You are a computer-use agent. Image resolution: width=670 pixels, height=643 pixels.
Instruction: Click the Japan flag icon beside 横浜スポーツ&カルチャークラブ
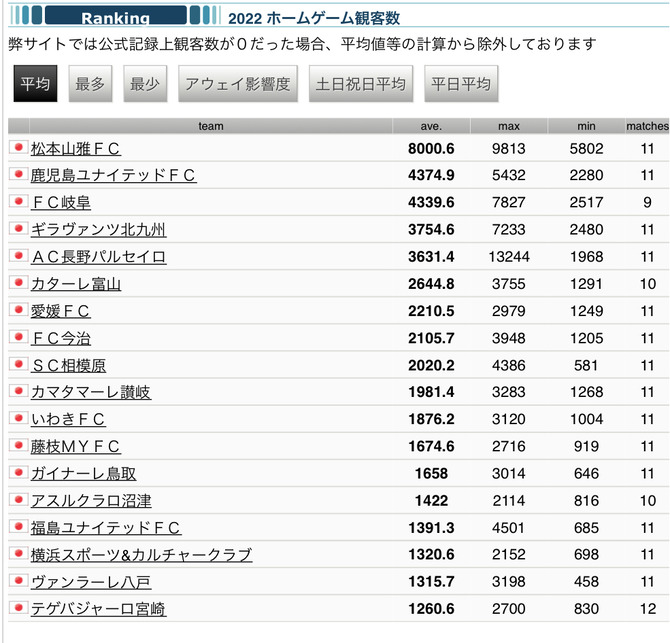[18, 554]
